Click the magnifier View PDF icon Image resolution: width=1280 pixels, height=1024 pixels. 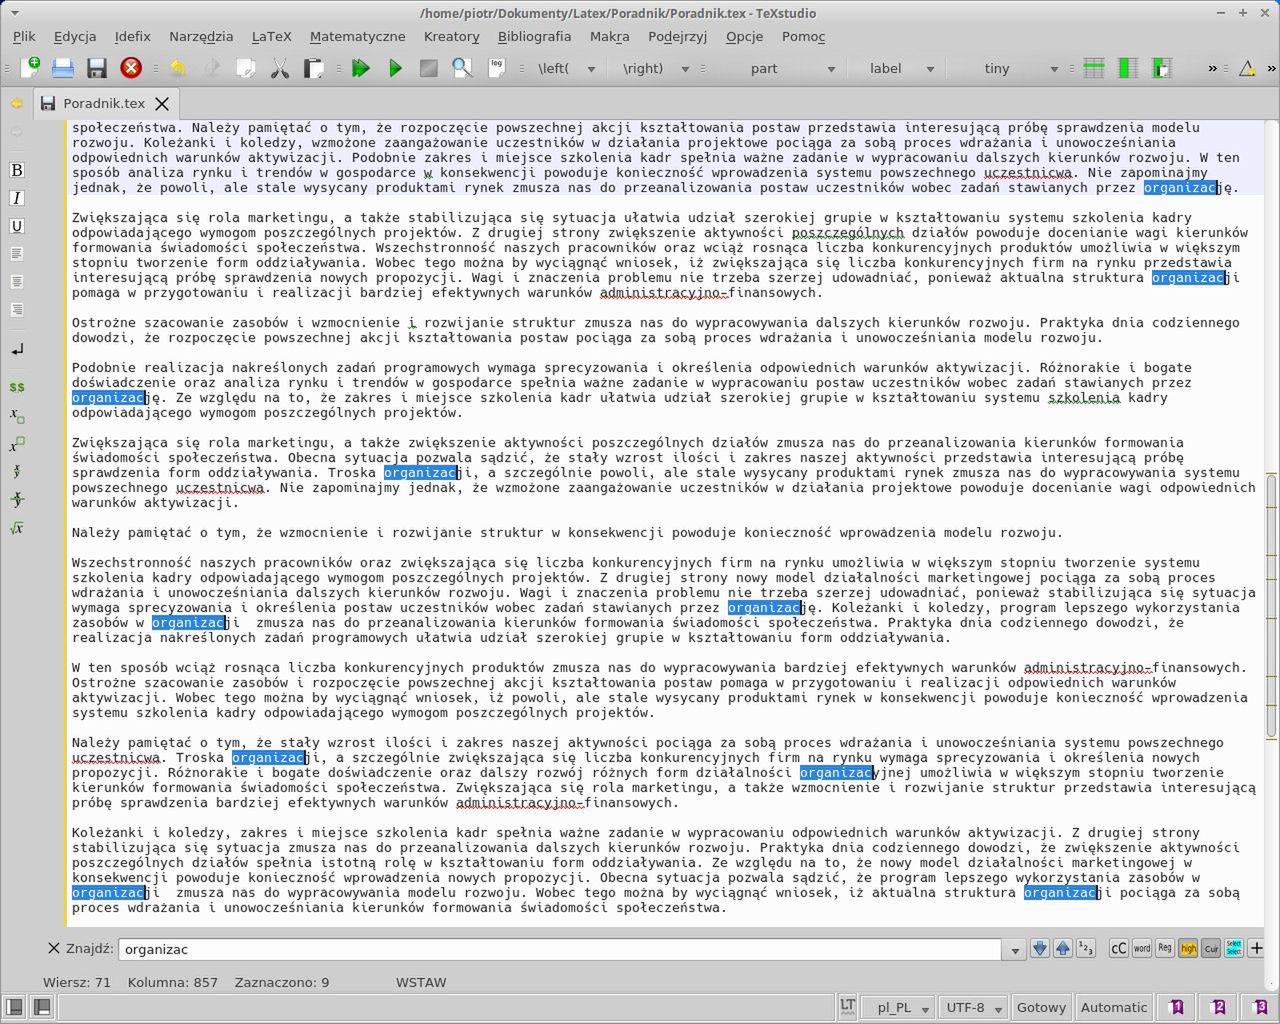(462, 68)
